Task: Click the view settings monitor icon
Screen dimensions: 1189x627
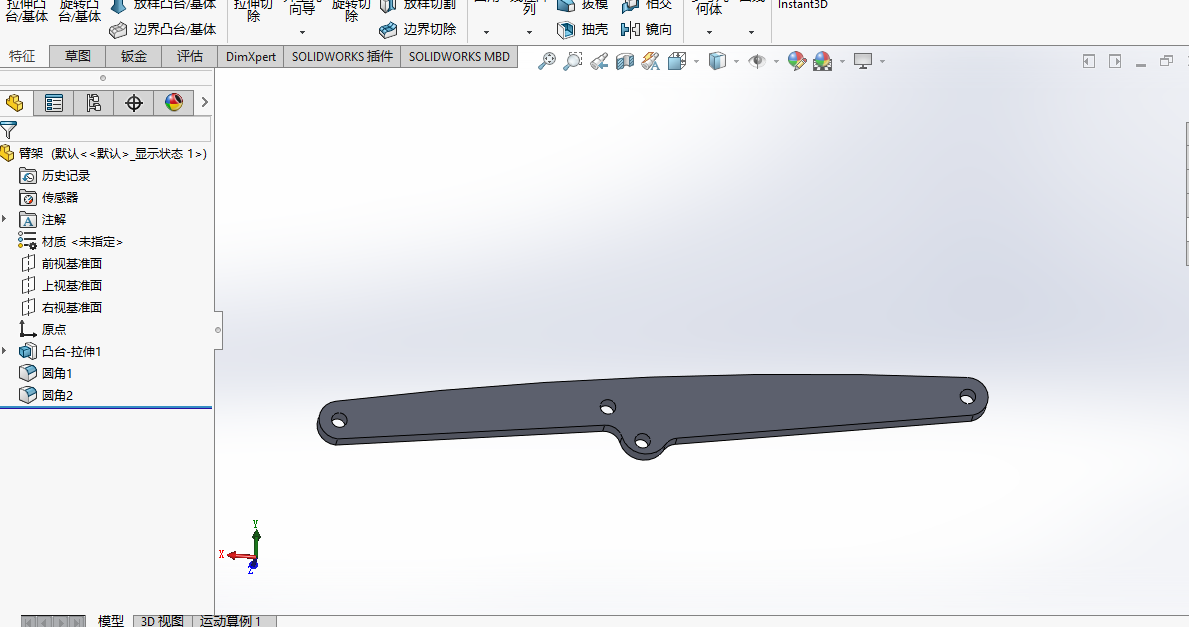Action: 863,61
